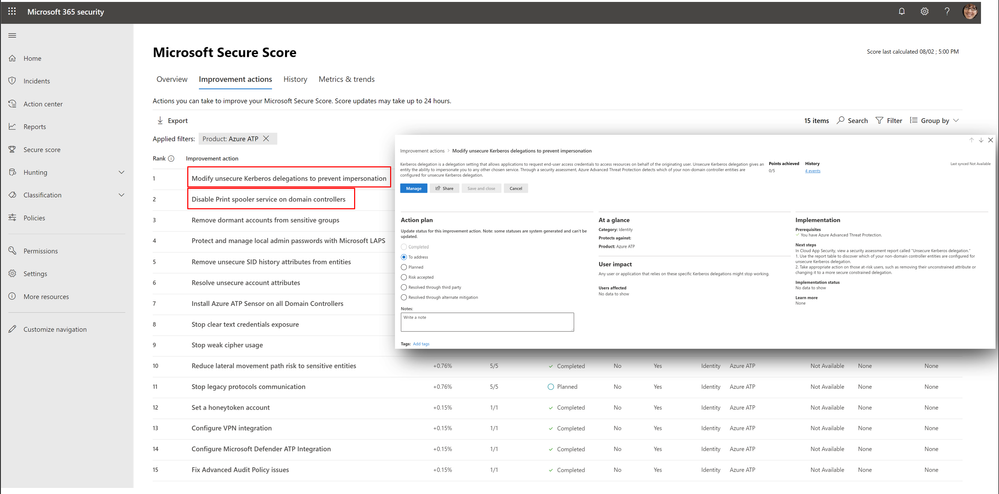Viewport: 999px width, 494px height.
Task: Expand the Classification menu in sidebar
Action: point(122,195)
